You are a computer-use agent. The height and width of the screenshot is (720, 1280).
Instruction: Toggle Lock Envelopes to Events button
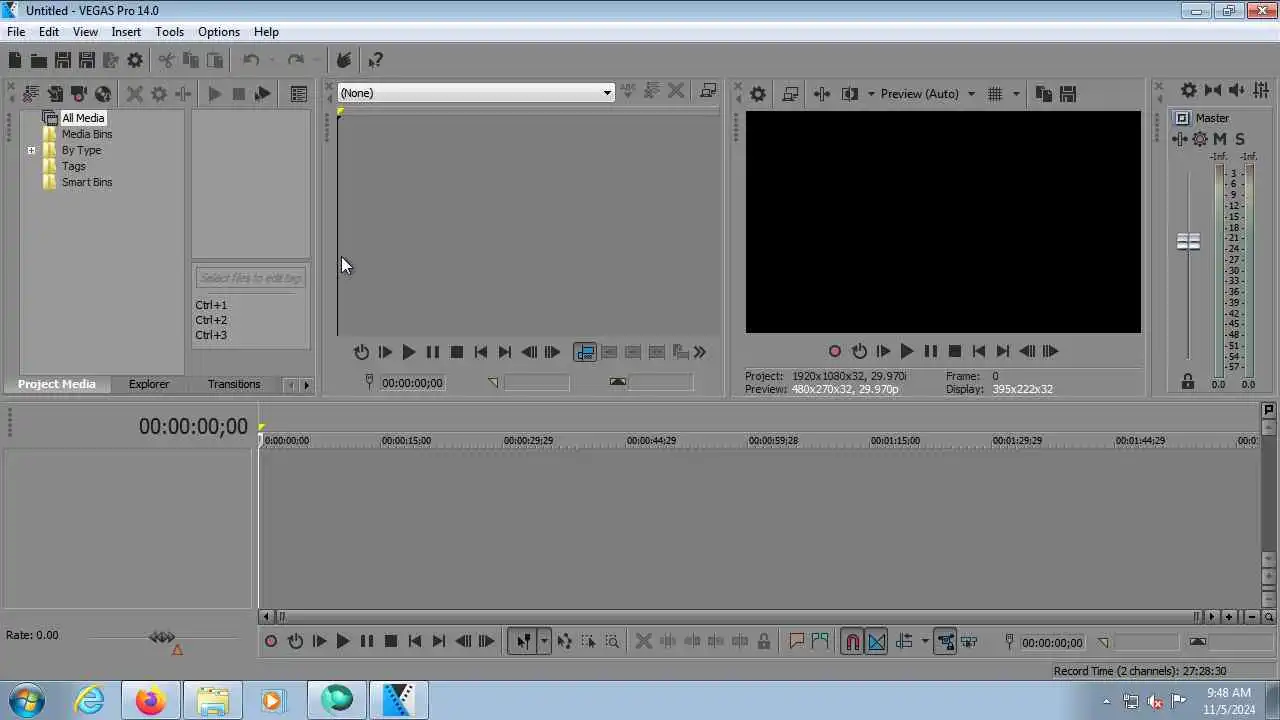945,642
